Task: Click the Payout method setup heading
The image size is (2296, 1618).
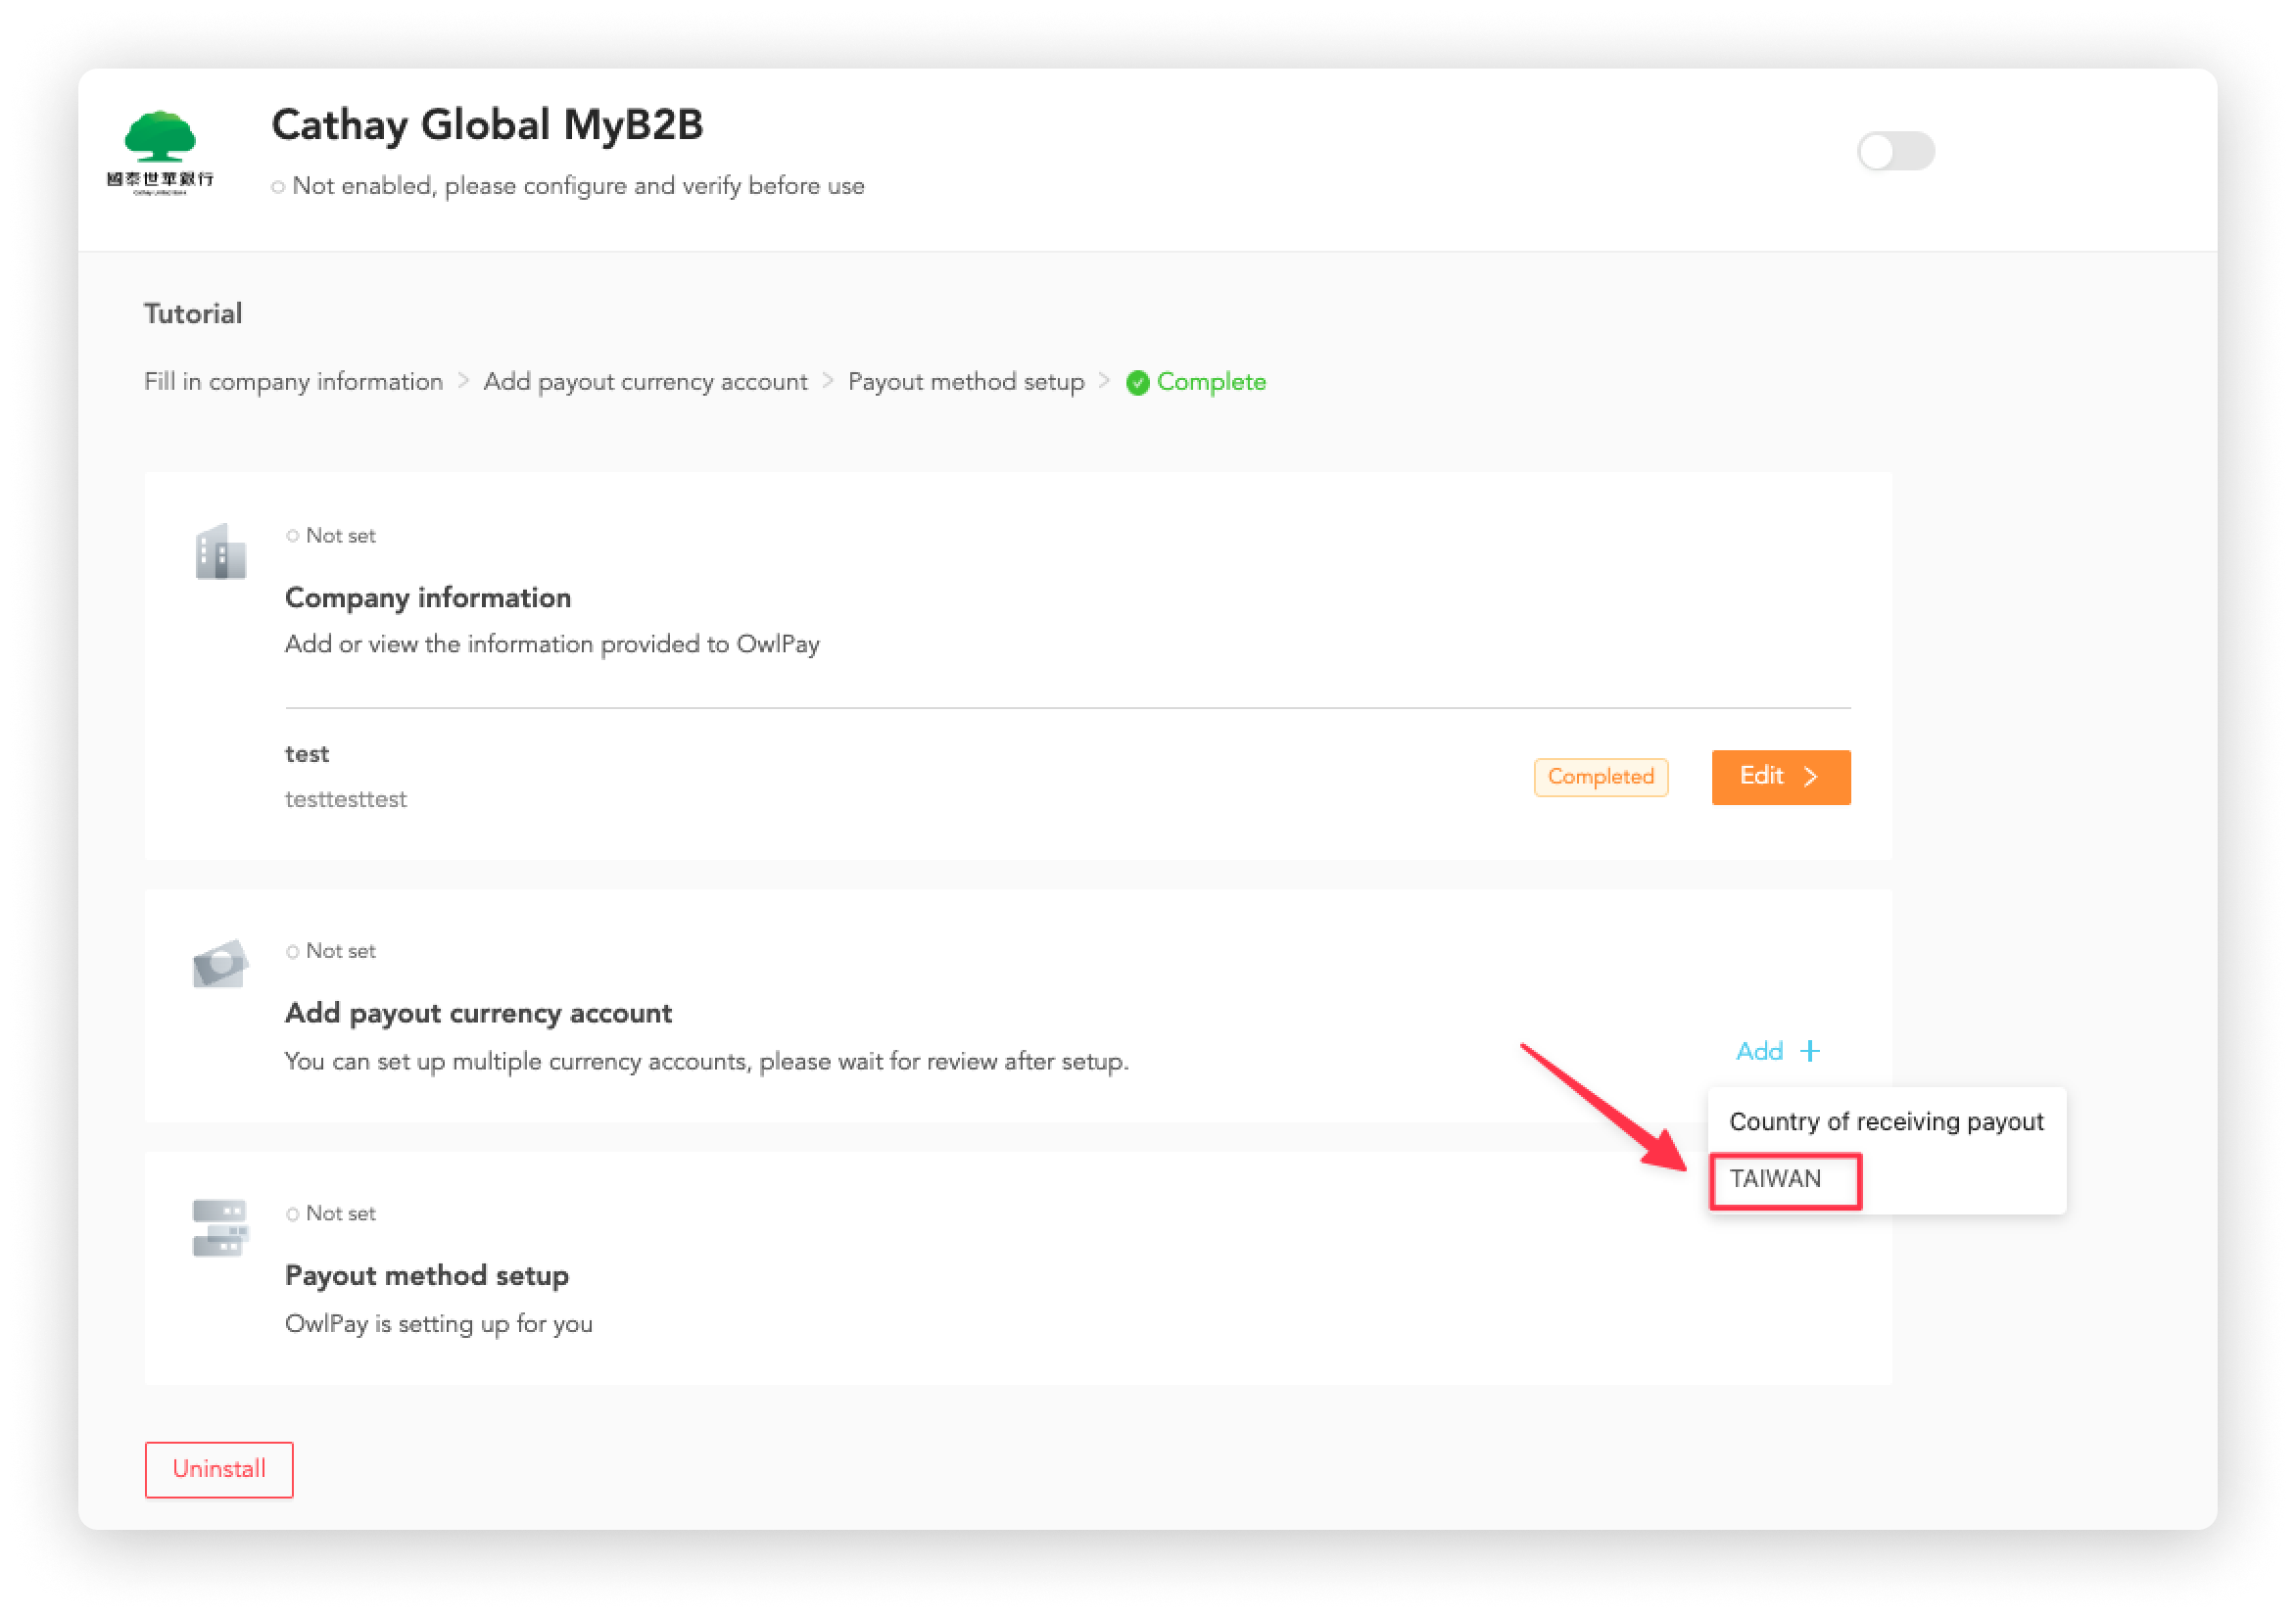Action: [427, 1276]
